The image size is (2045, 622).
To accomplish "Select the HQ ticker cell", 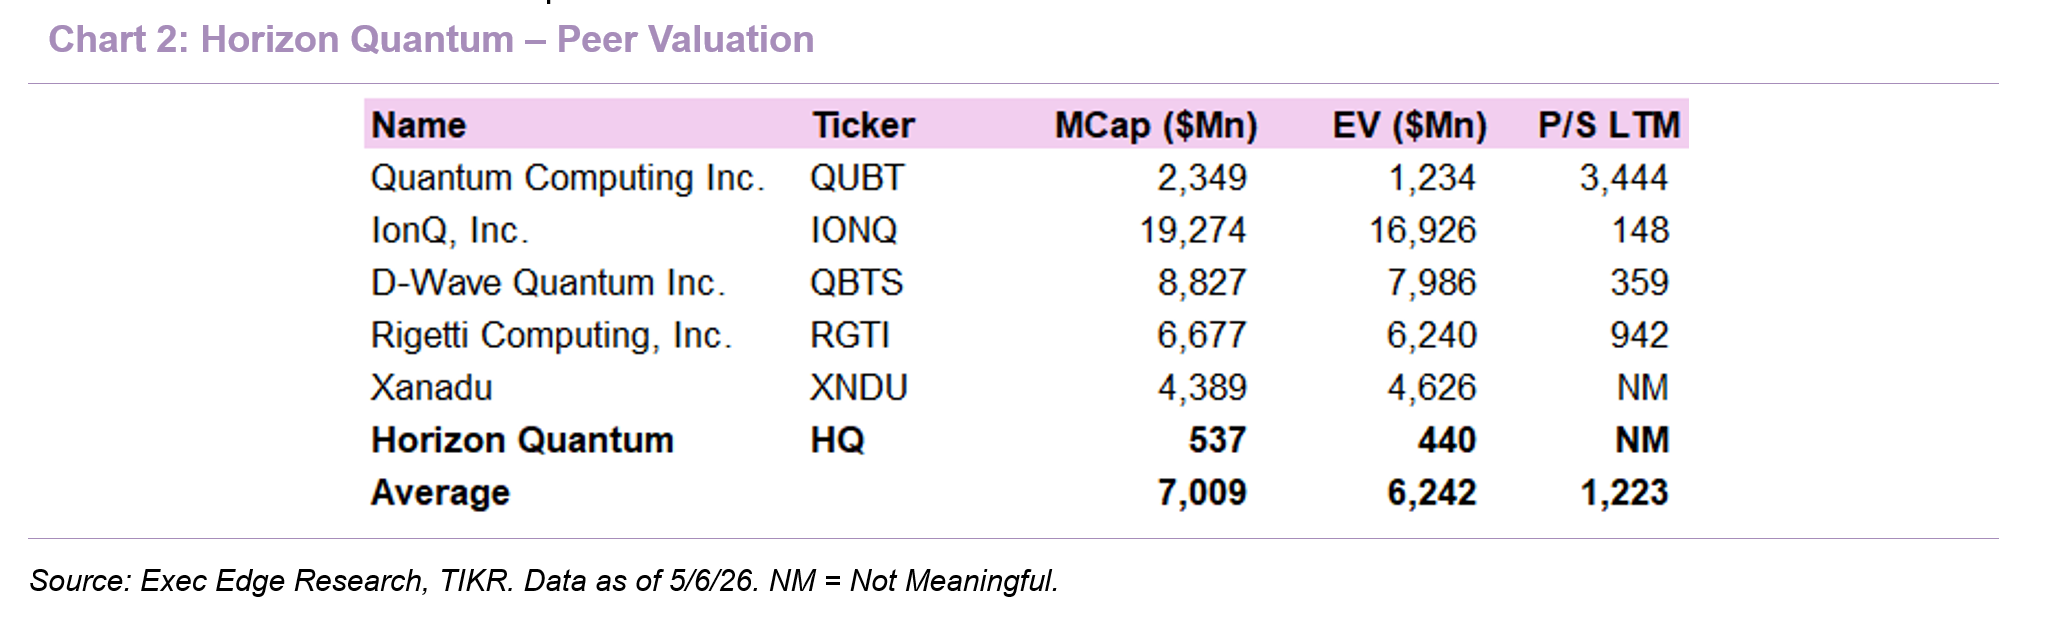I will [838, 440].
